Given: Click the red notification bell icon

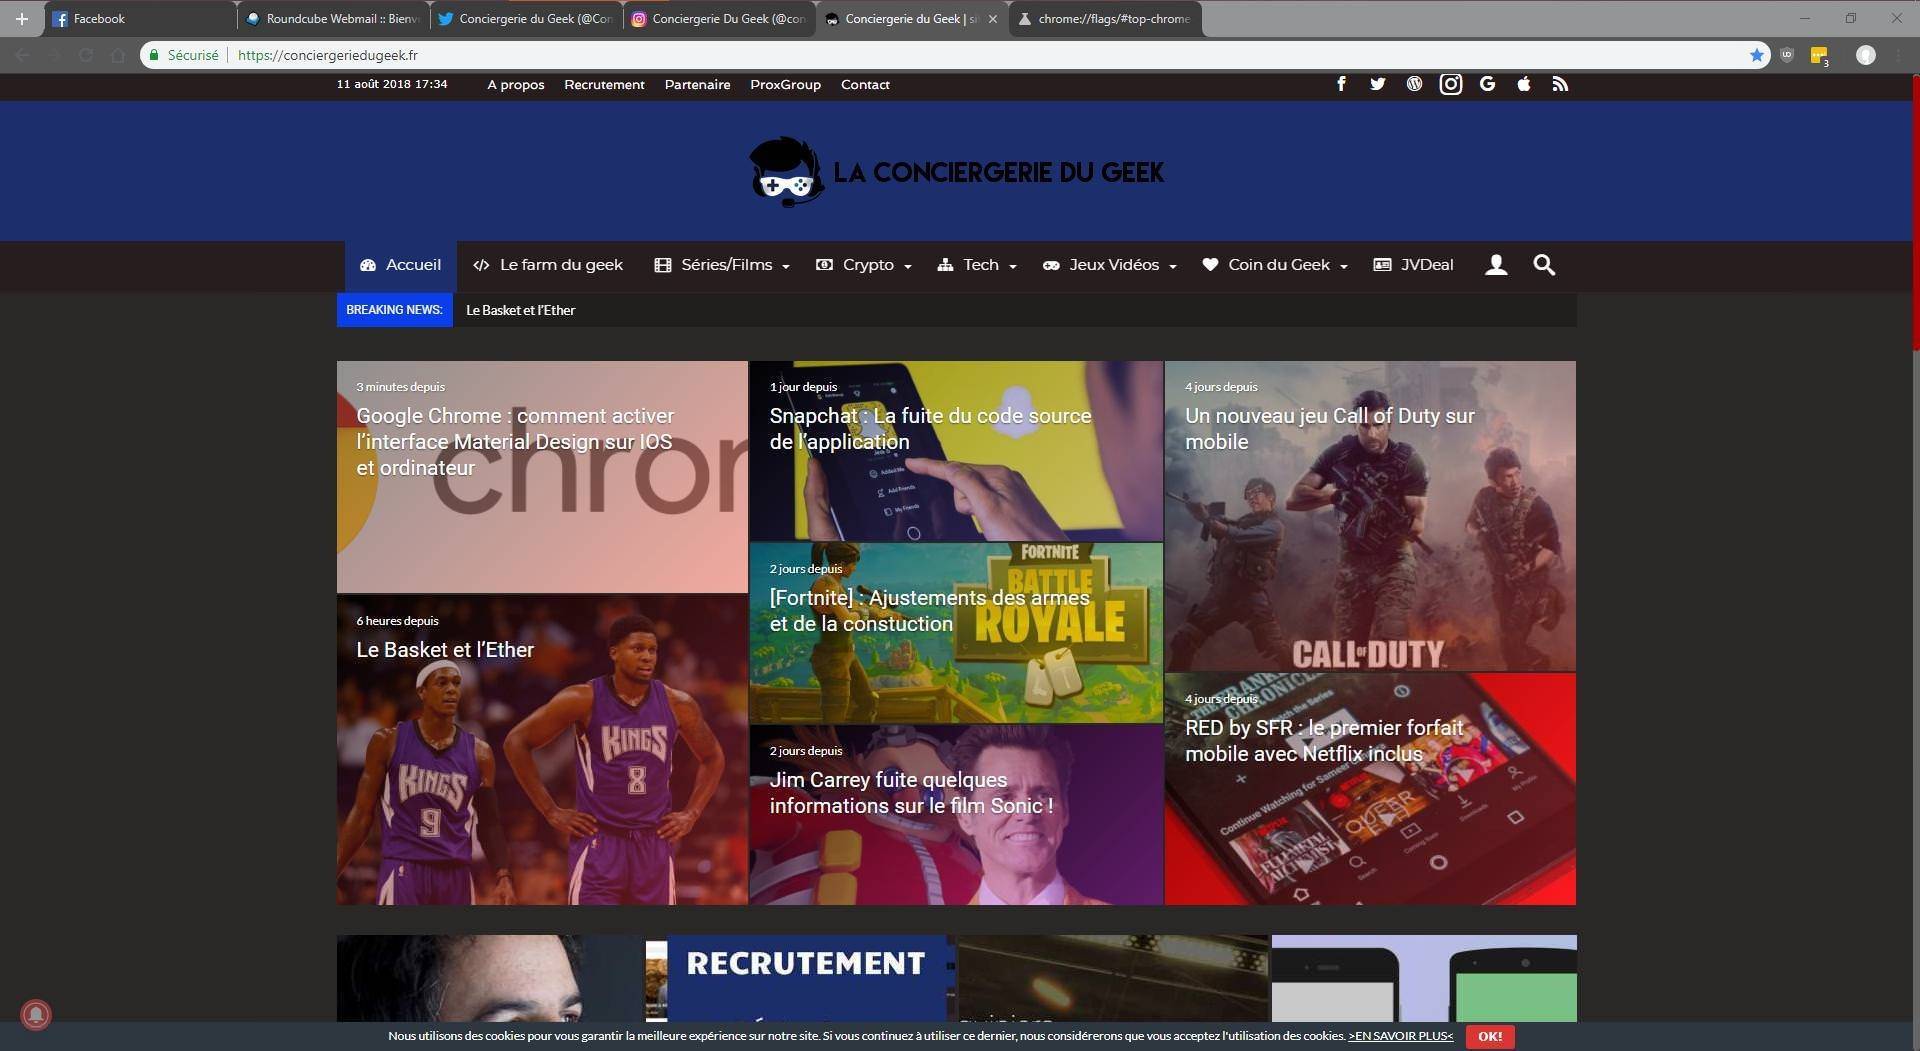Looking at the screenshot, I should pos(36,1015).
